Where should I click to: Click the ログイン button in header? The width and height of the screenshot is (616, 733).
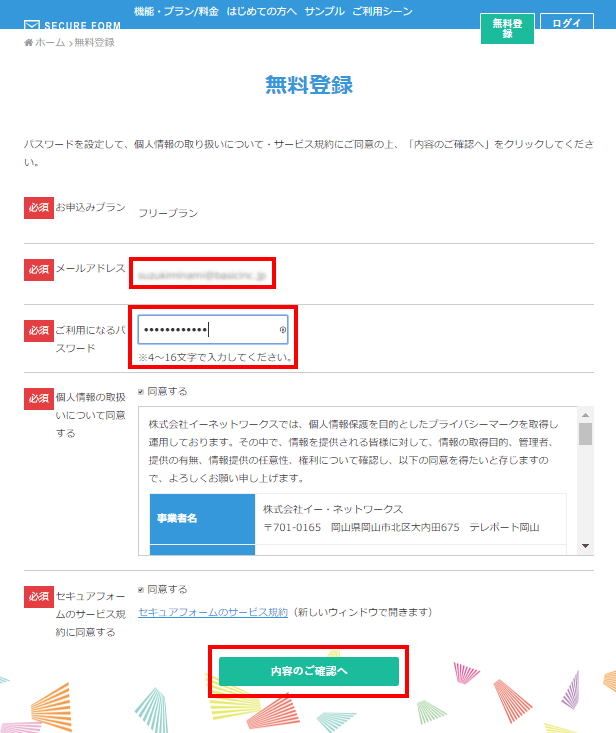coord(566,23)
